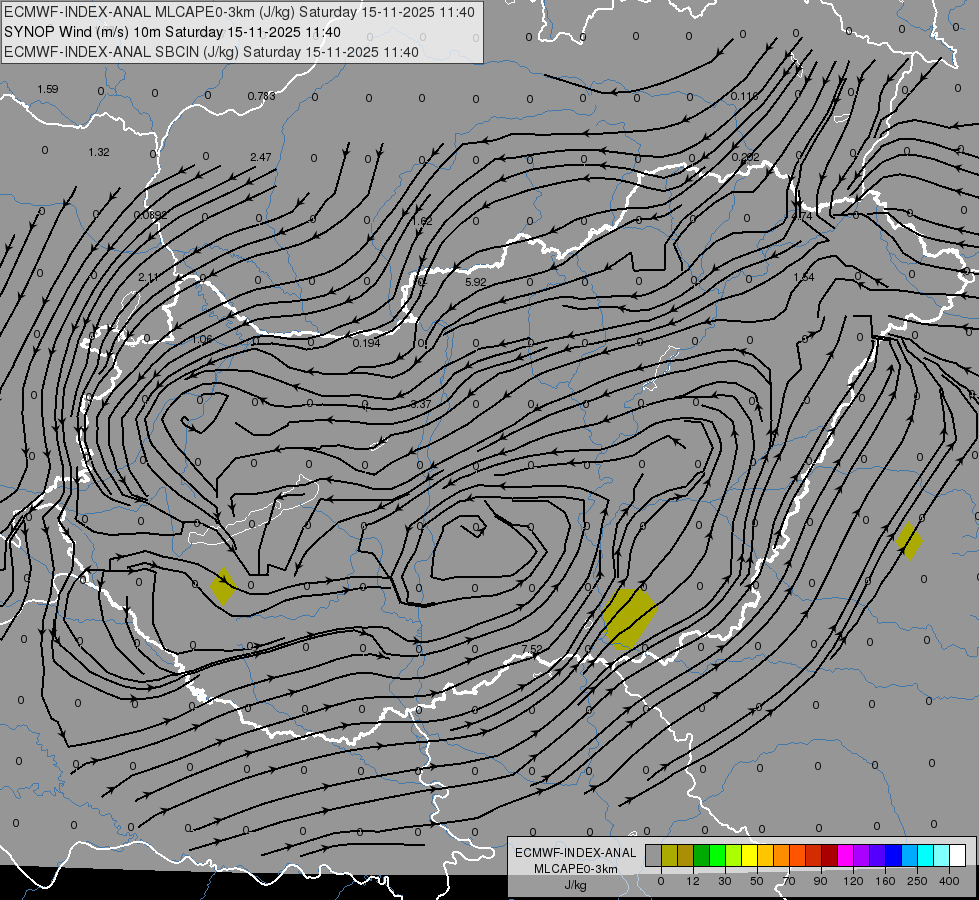Screen dimensions: 979x900
Task: Select the pure yellow legend swatch
Action: click(x=750, y=855)
